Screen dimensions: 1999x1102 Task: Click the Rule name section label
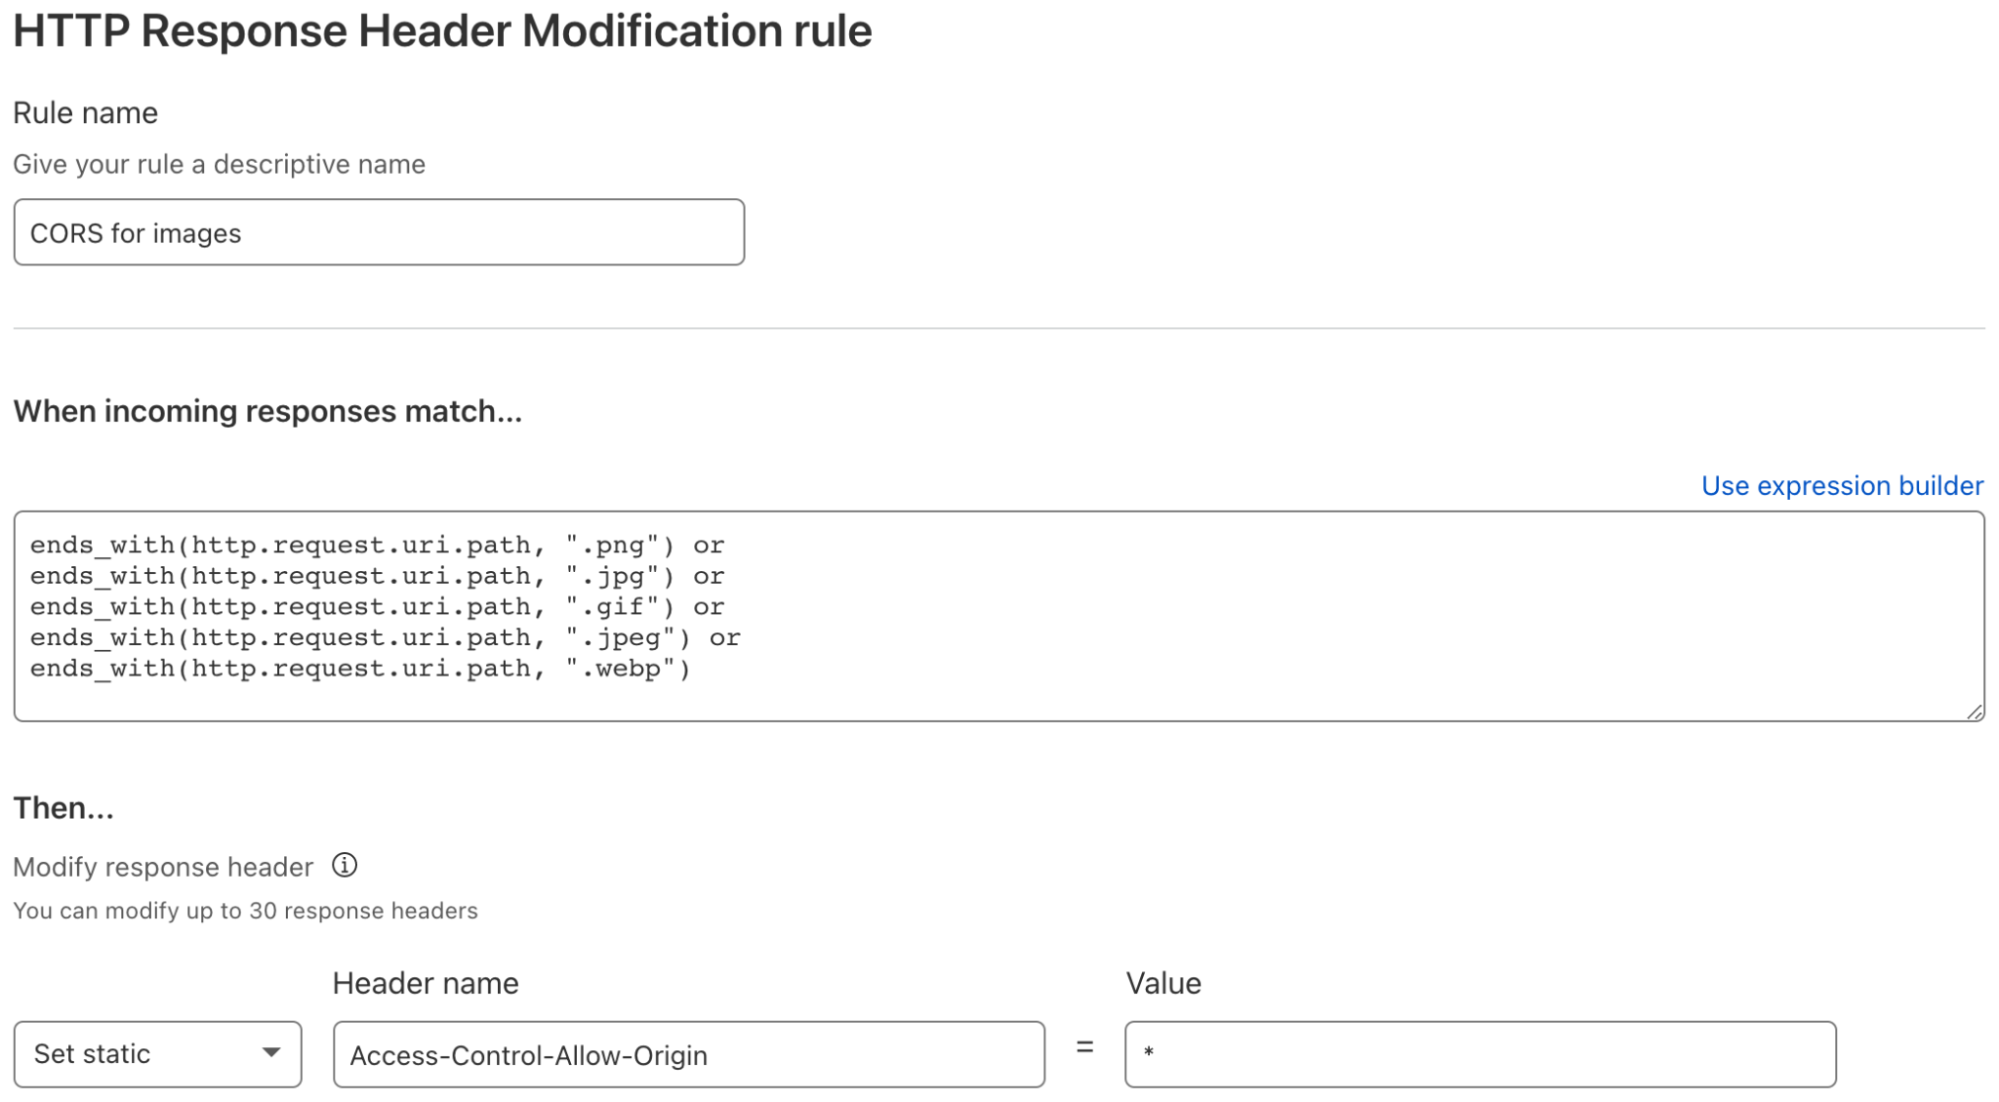pyautogui.click(x=84, y=112)
